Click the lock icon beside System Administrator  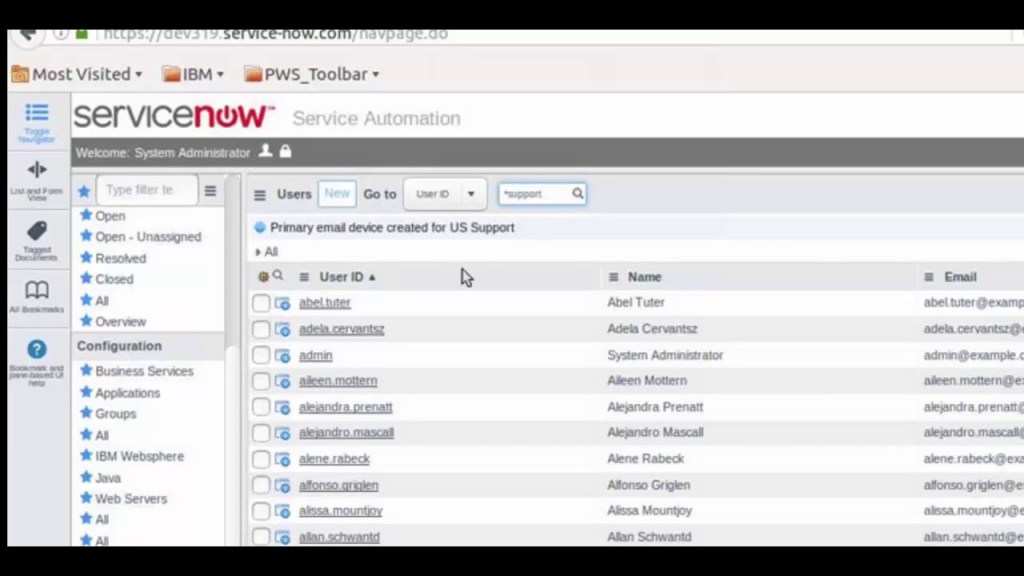286,152
